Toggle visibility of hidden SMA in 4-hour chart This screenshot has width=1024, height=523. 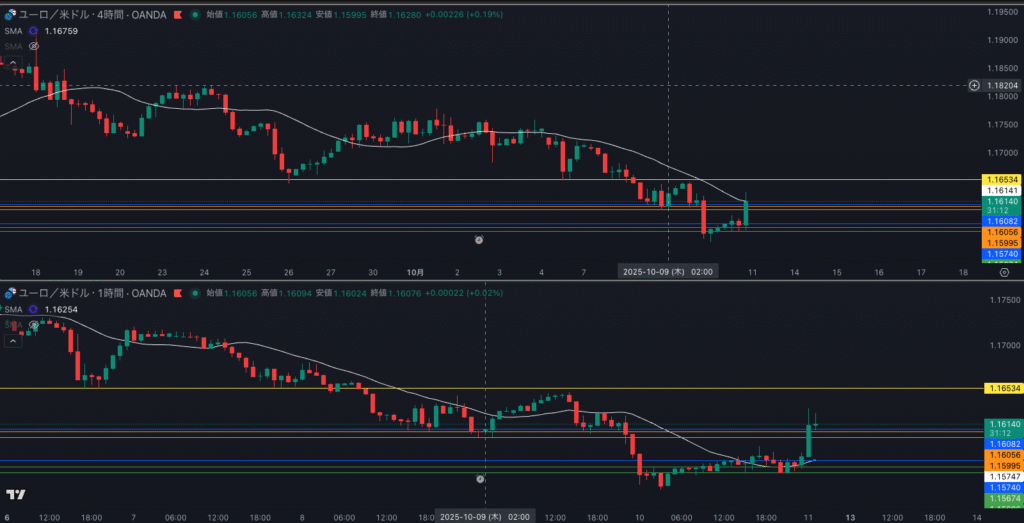34,46
